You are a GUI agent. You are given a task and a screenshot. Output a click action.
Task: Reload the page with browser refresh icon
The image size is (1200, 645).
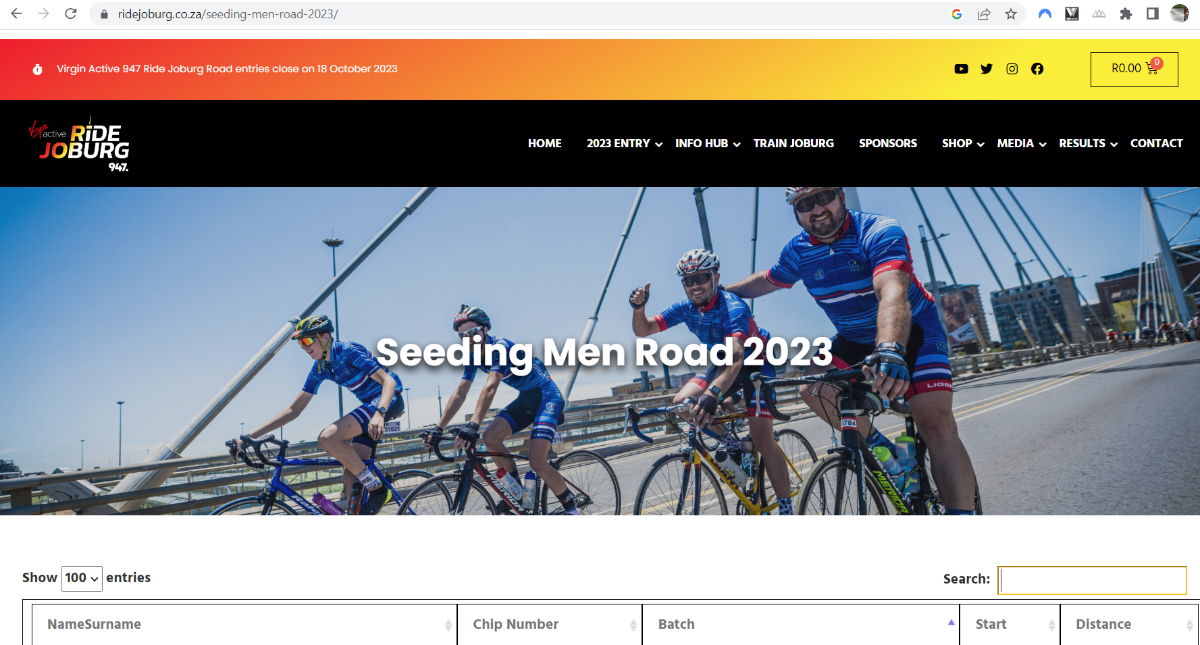click(x=70, y=14)
